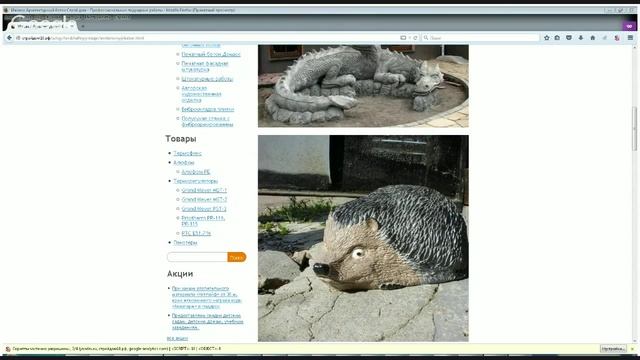Bookmark this page with the star icon
Image resolution: width=640 pixels, height=360 pixels.
tap(547, 38)
